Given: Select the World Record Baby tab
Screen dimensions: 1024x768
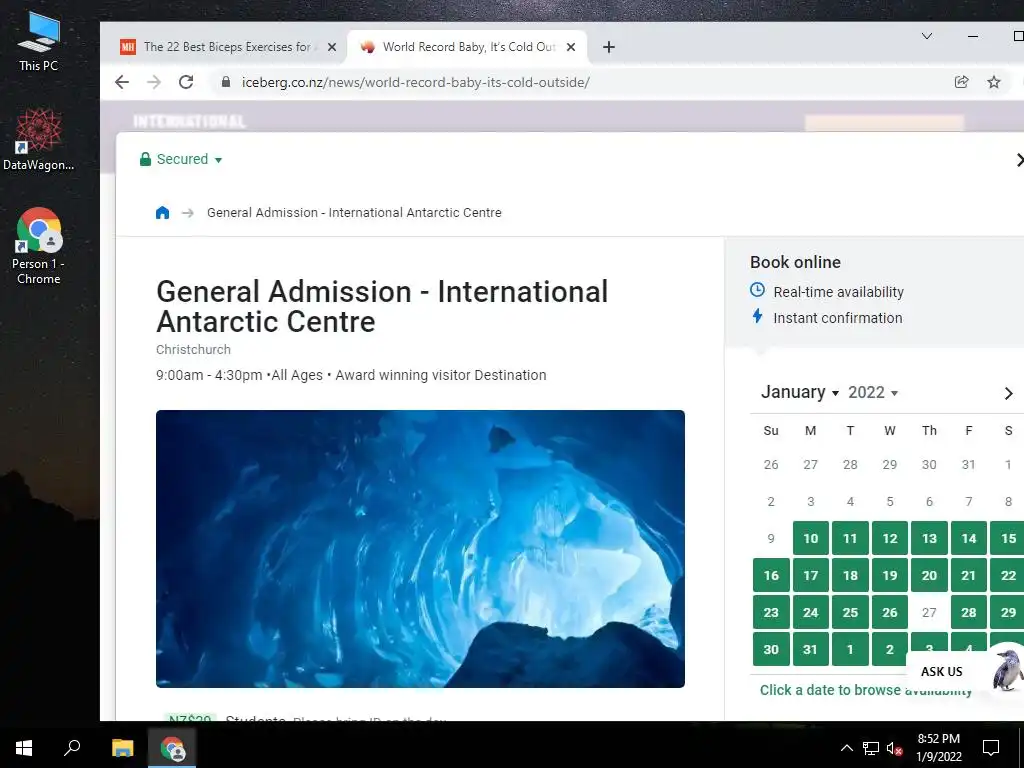Looking at the screenshot, I should pyautogui.click(x=467, y=47).
